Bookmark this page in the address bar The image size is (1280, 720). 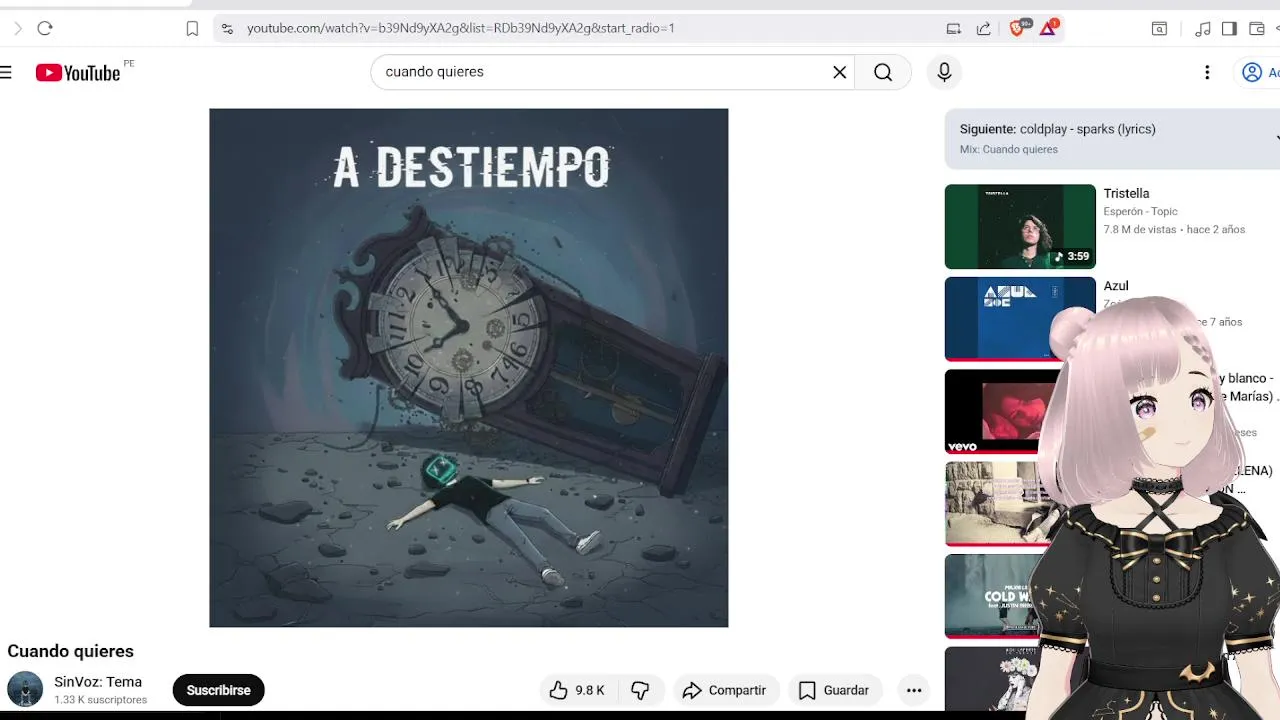coord(192,29)
